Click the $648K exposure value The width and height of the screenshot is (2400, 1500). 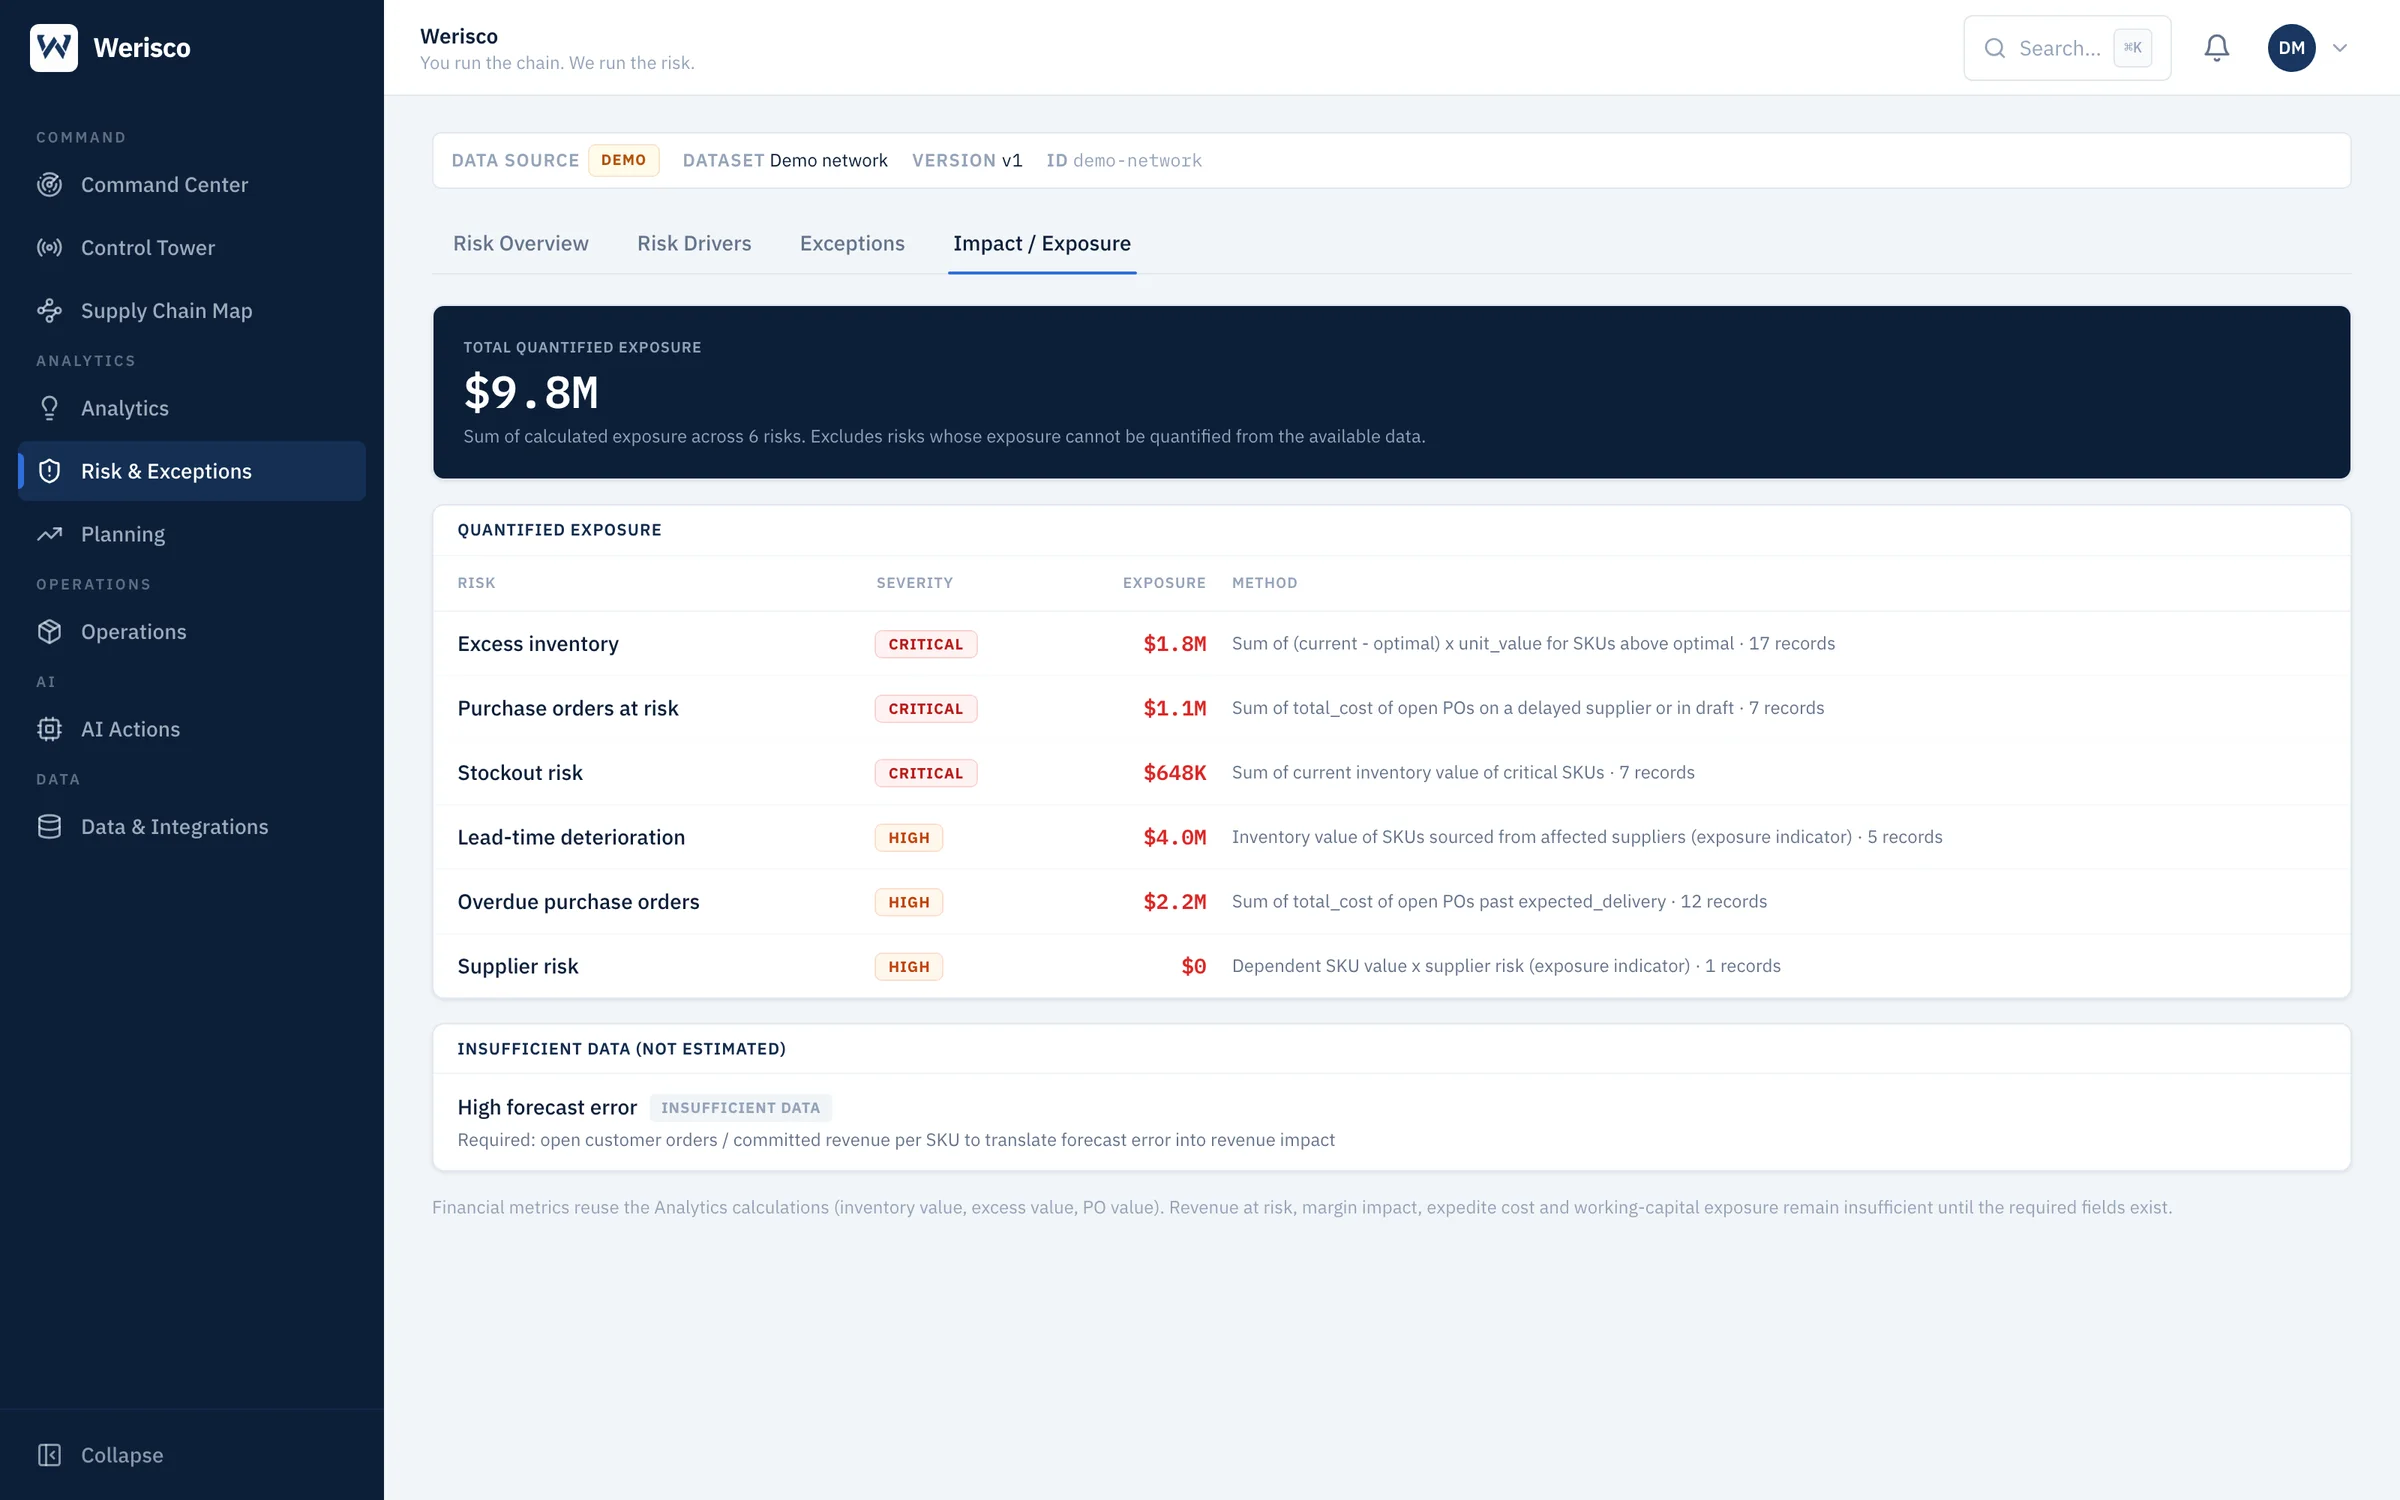point(1175,773)
